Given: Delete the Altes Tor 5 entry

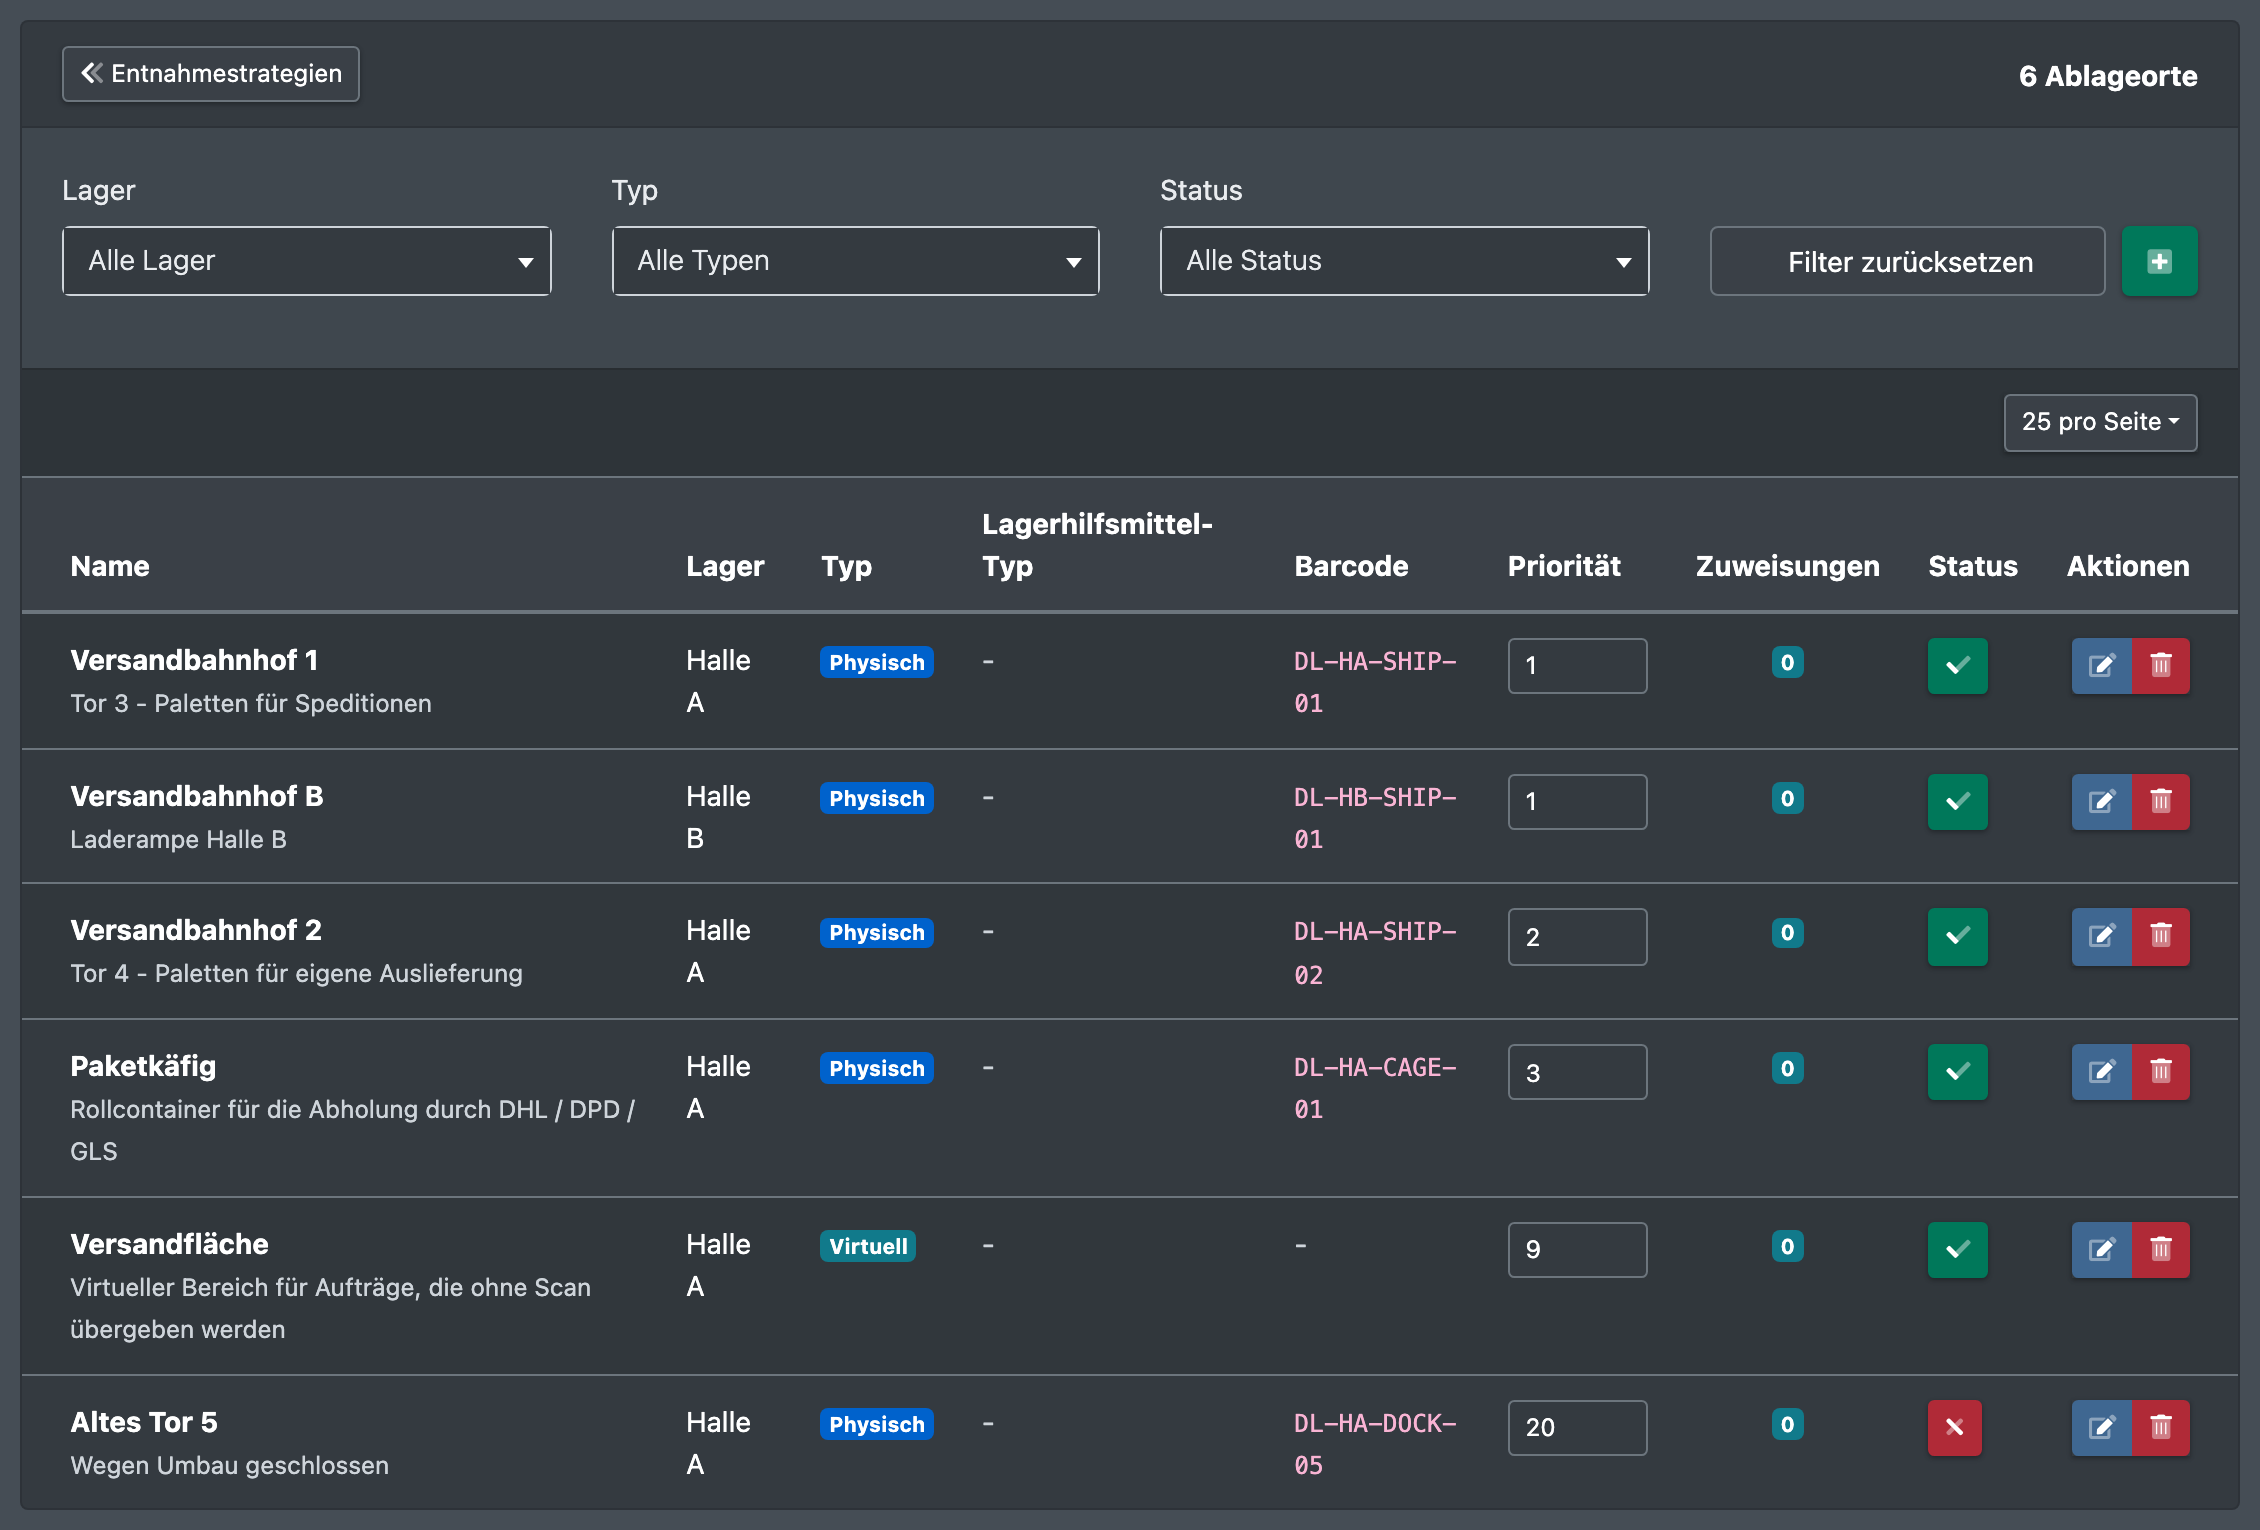Looking at the screenshot, I should pos(2161,1428).
